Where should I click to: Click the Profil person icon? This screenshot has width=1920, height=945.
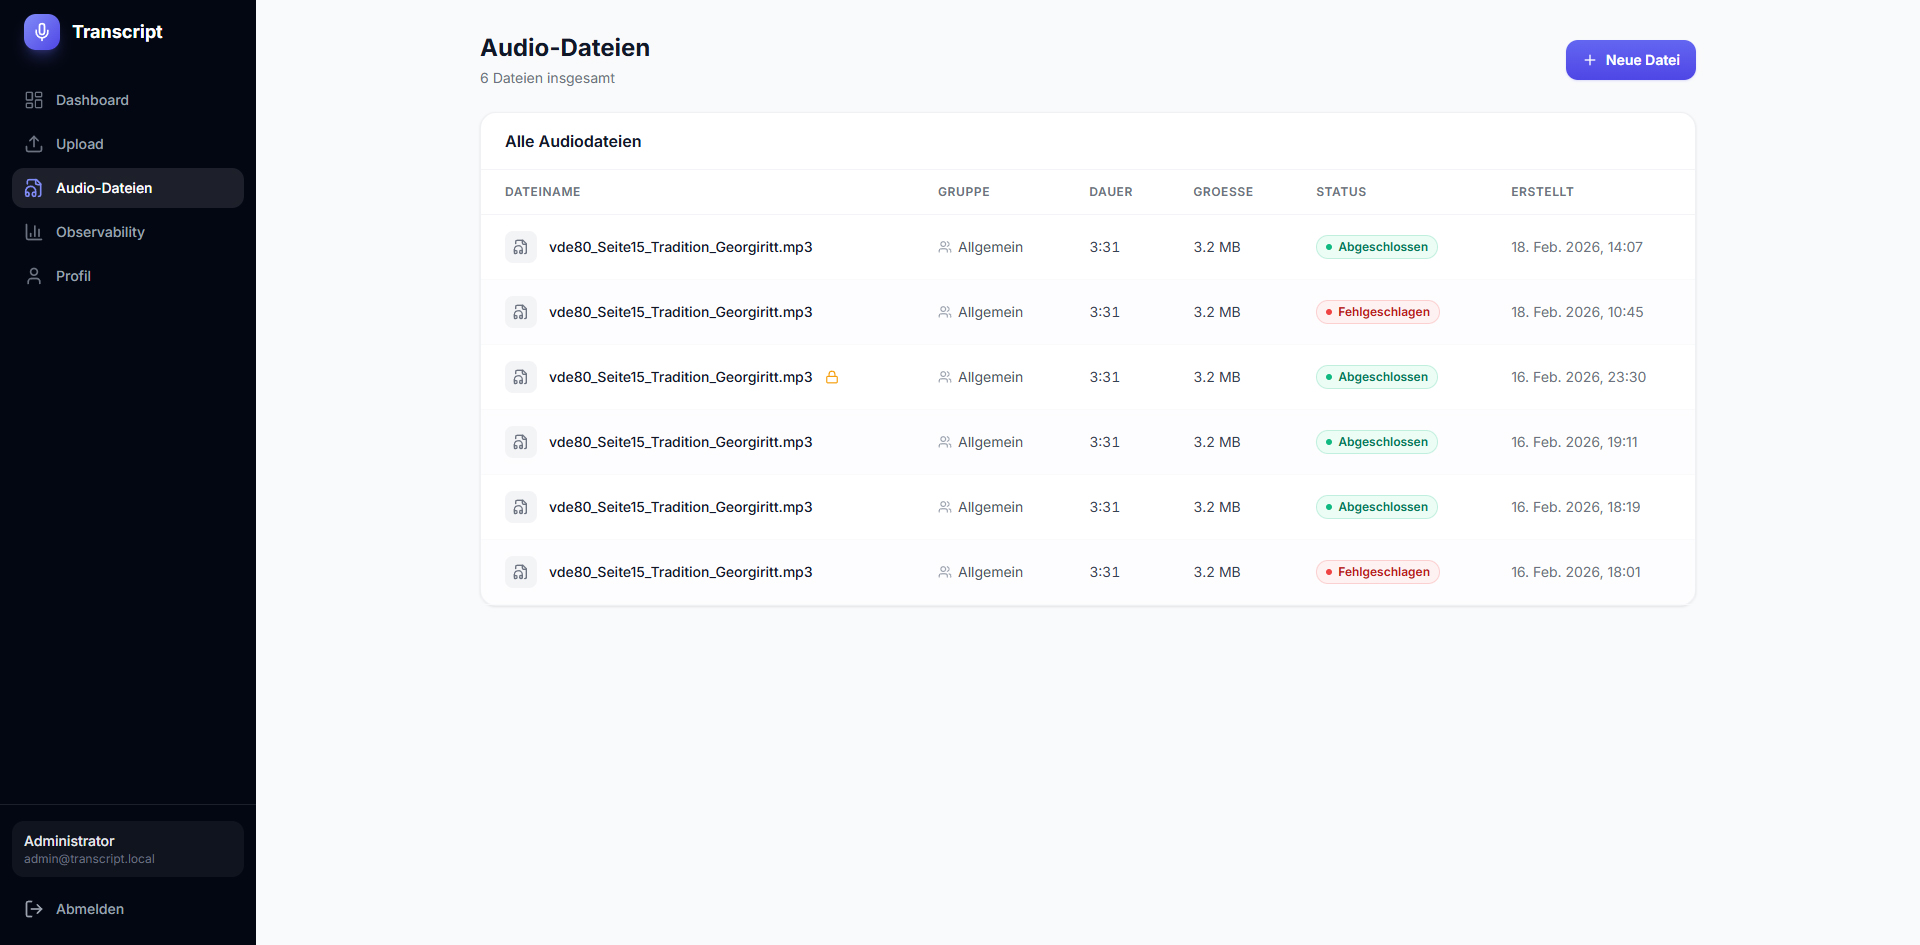(34, 276)
